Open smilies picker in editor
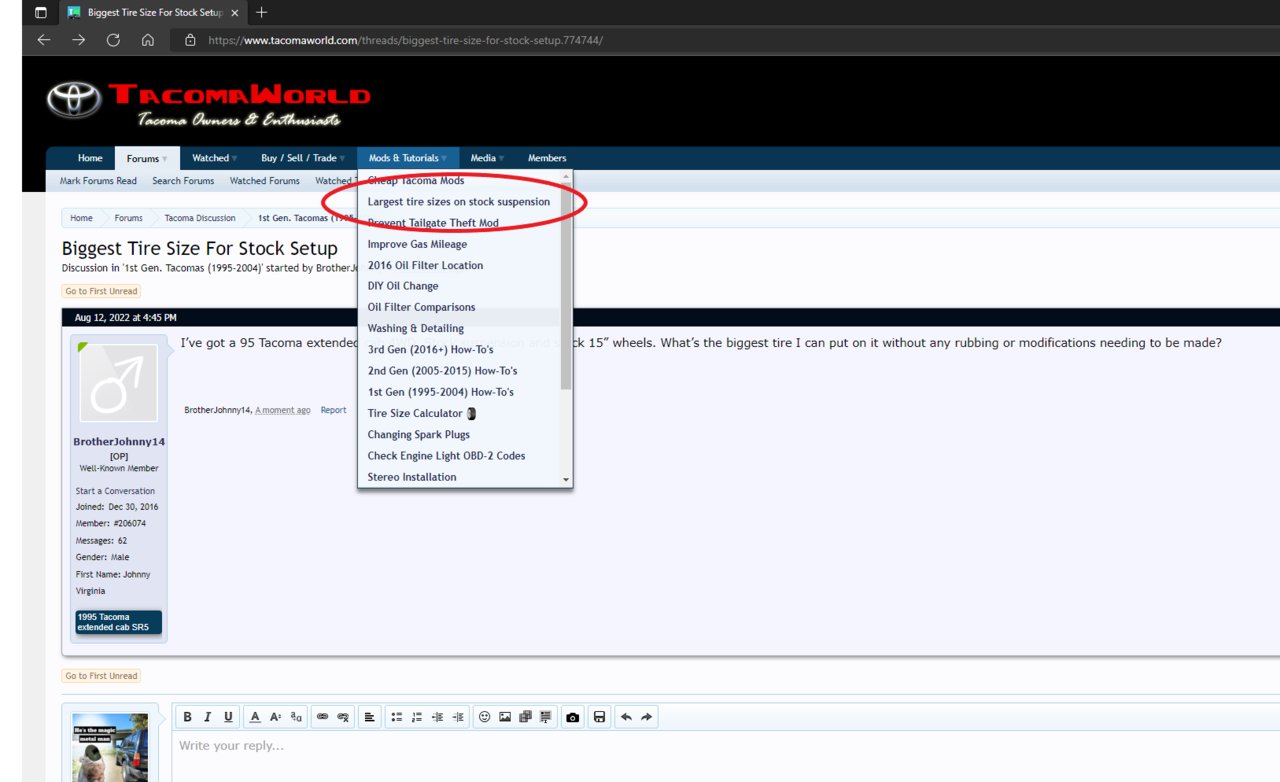The height and width of the screenshot is (782, 1280). tap(484, 717)
